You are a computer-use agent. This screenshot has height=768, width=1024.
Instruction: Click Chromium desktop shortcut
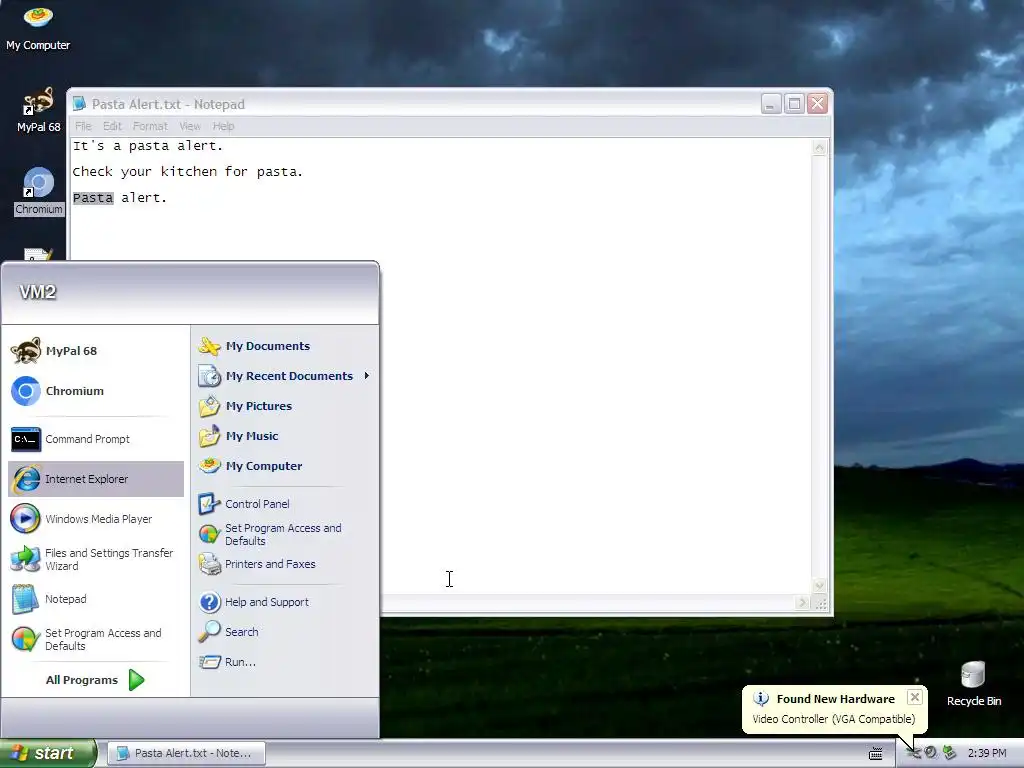pos(39,191)
